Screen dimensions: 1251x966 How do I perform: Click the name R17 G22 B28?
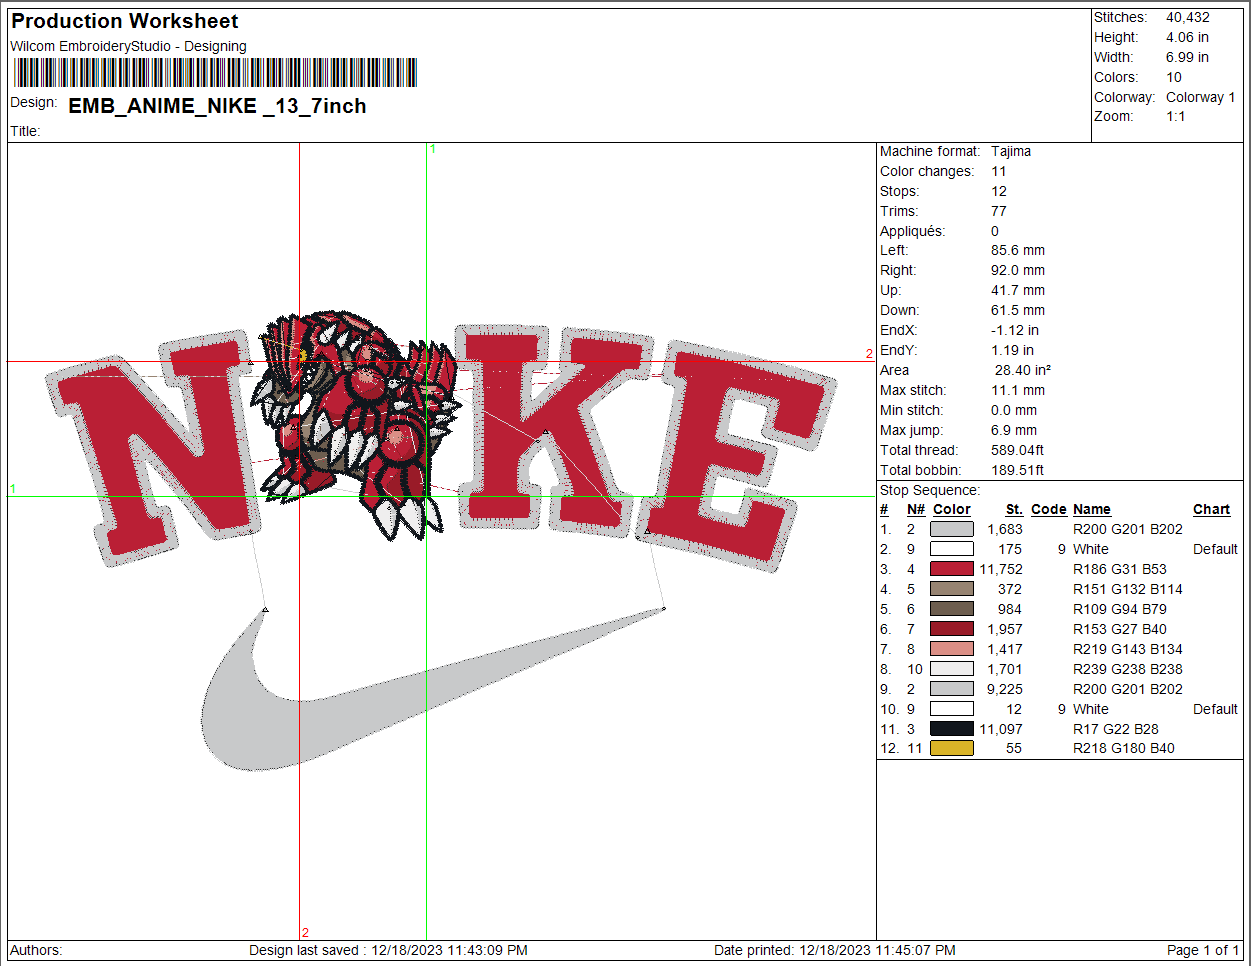1116,729
